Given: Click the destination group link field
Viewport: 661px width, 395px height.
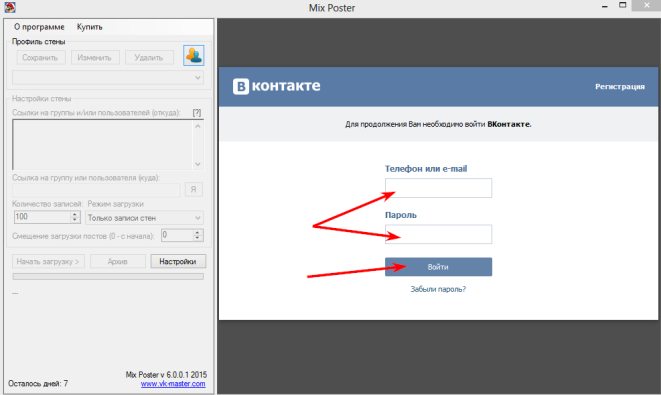Looking at the screenshot, I should click(x=97, y=190).
